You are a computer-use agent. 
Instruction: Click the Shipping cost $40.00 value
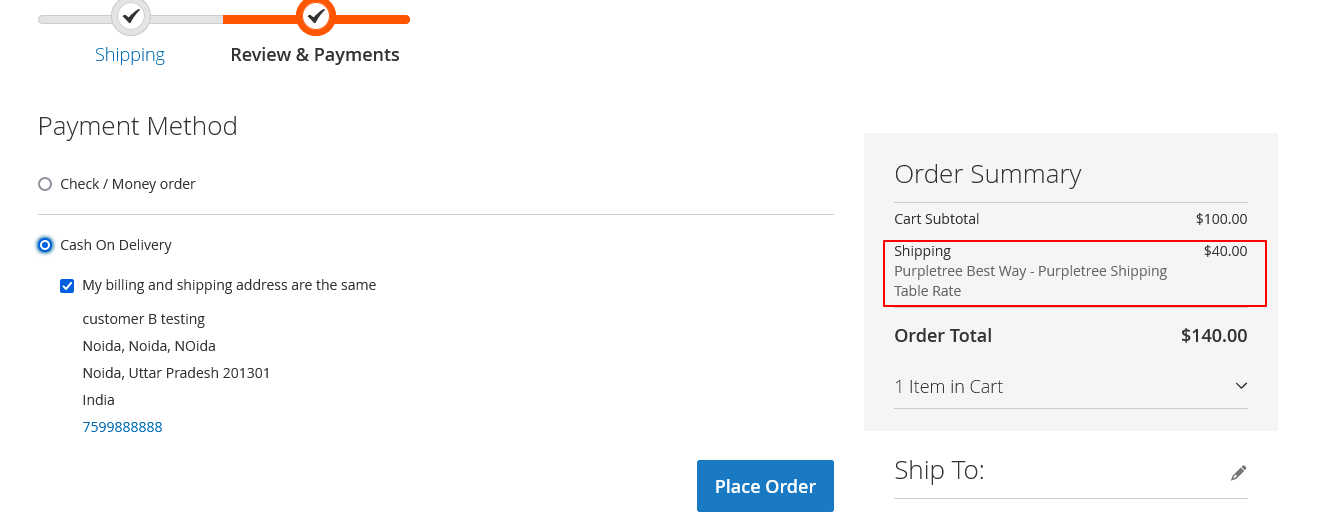(x=1226, y=251)
